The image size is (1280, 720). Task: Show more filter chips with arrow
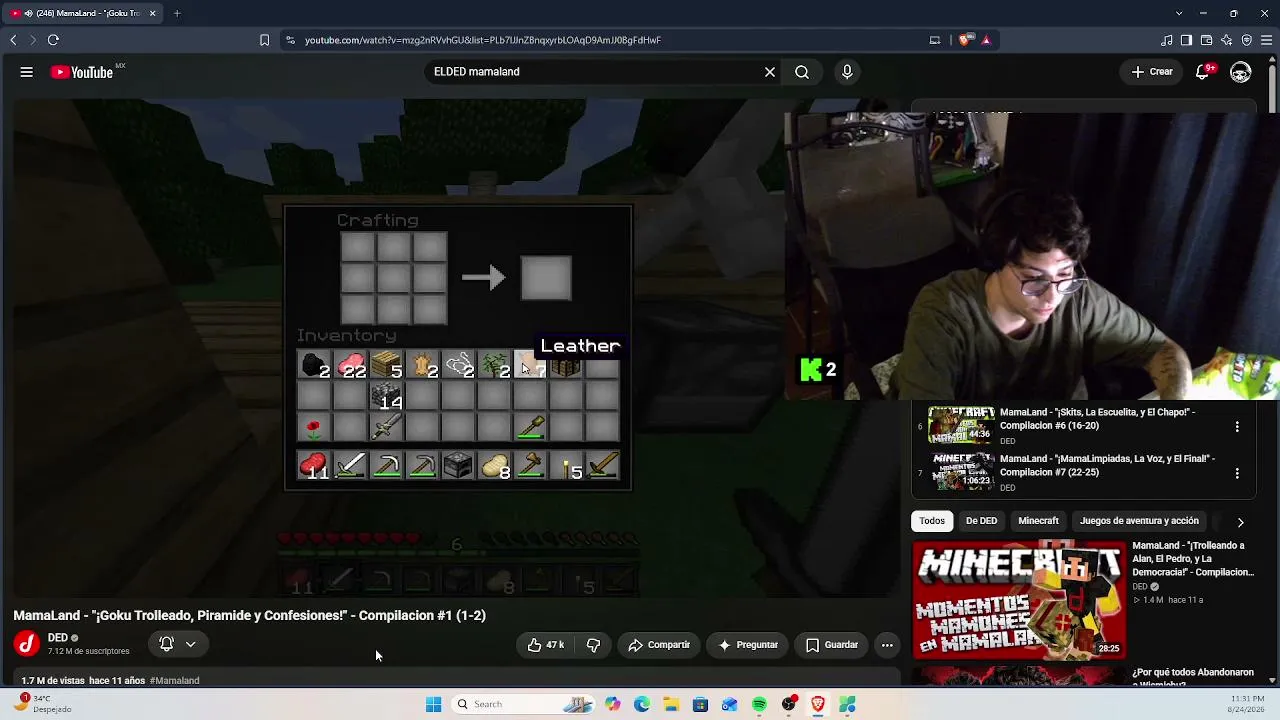(x=1240, y=522)
